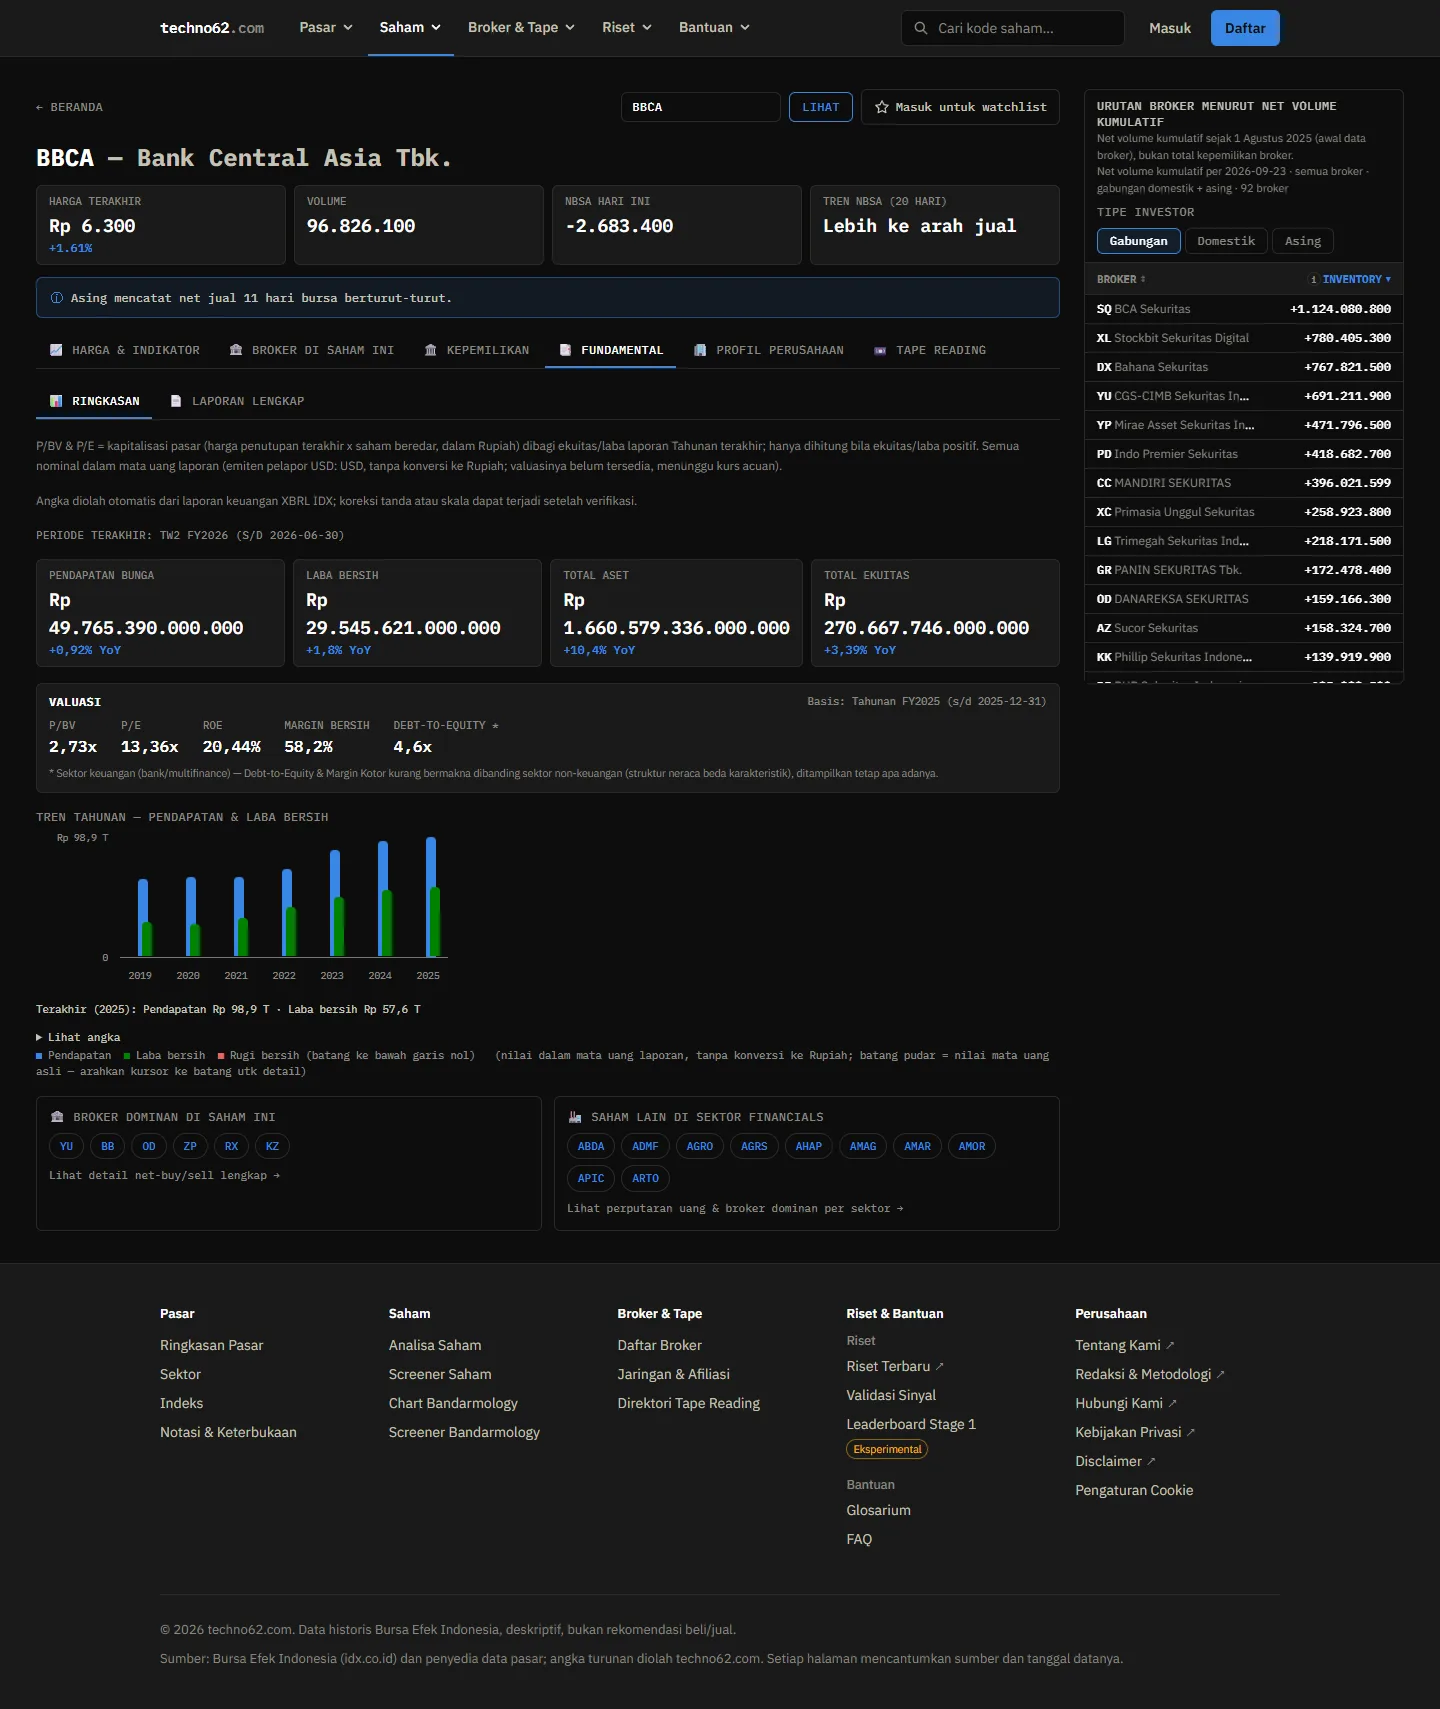Open the Riset dropdown menu

[x=627, y=28]
